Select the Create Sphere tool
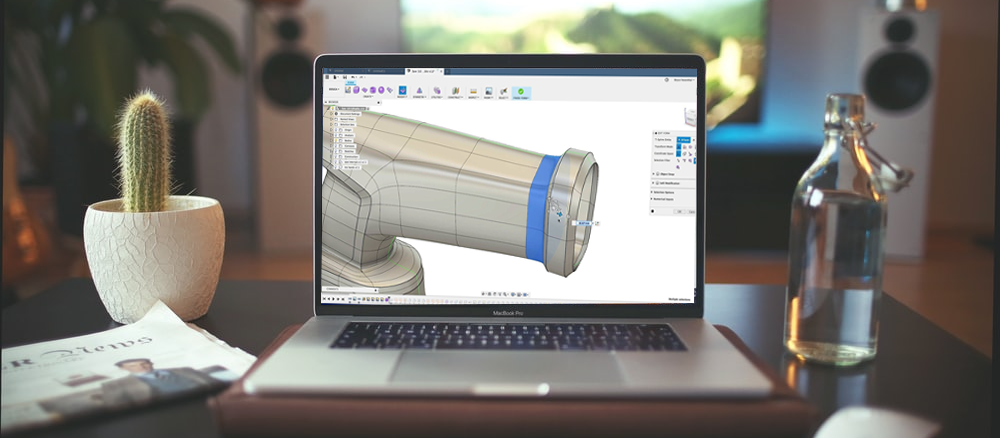 [381, 90]
